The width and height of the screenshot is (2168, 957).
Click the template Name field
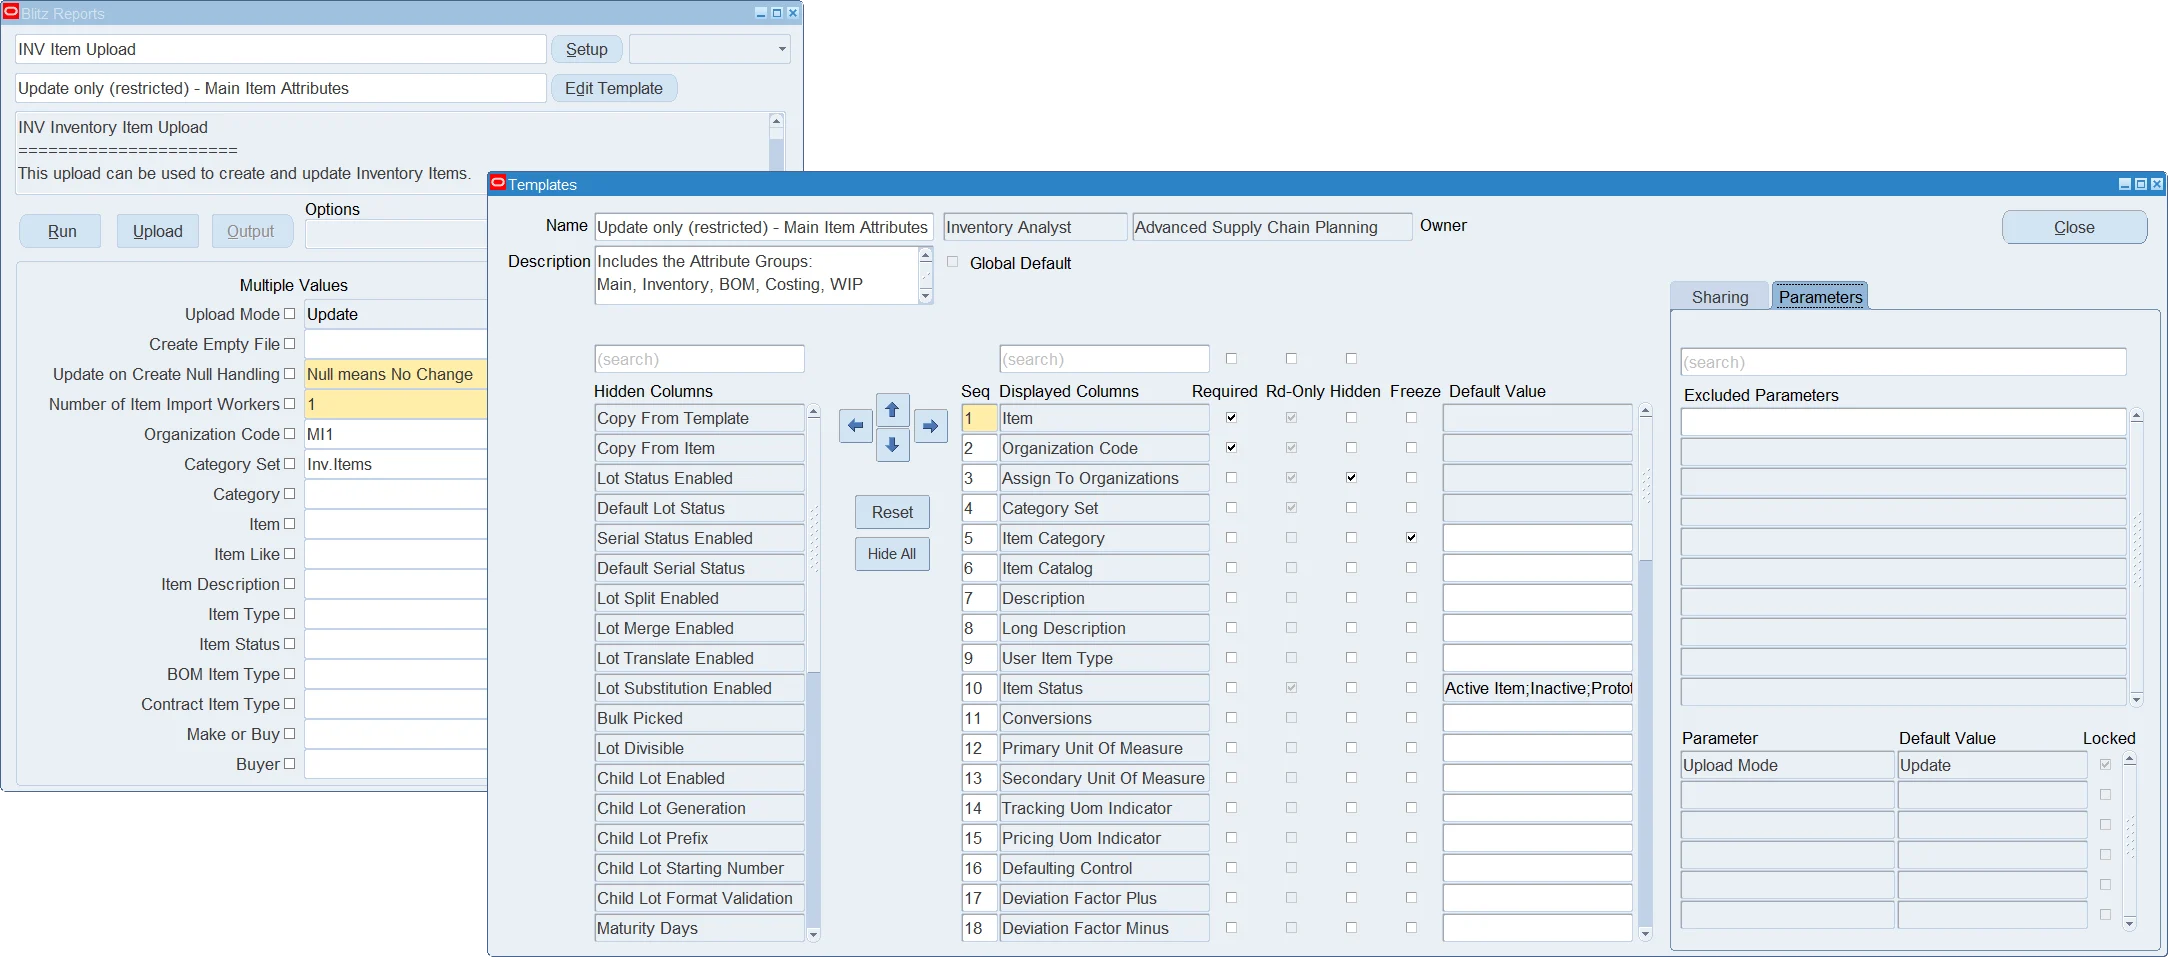(x=764, y=227)
